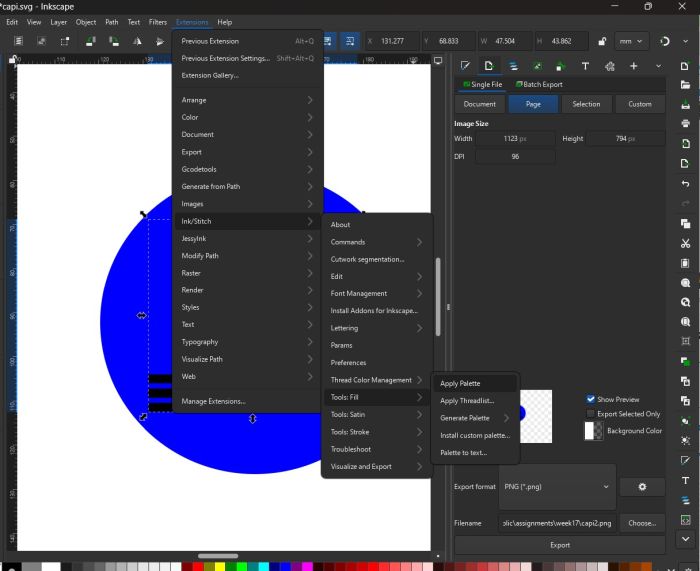Open Fill and Stroke dialog tab icon
Screen dimensions: 700x571
[465, 66]
